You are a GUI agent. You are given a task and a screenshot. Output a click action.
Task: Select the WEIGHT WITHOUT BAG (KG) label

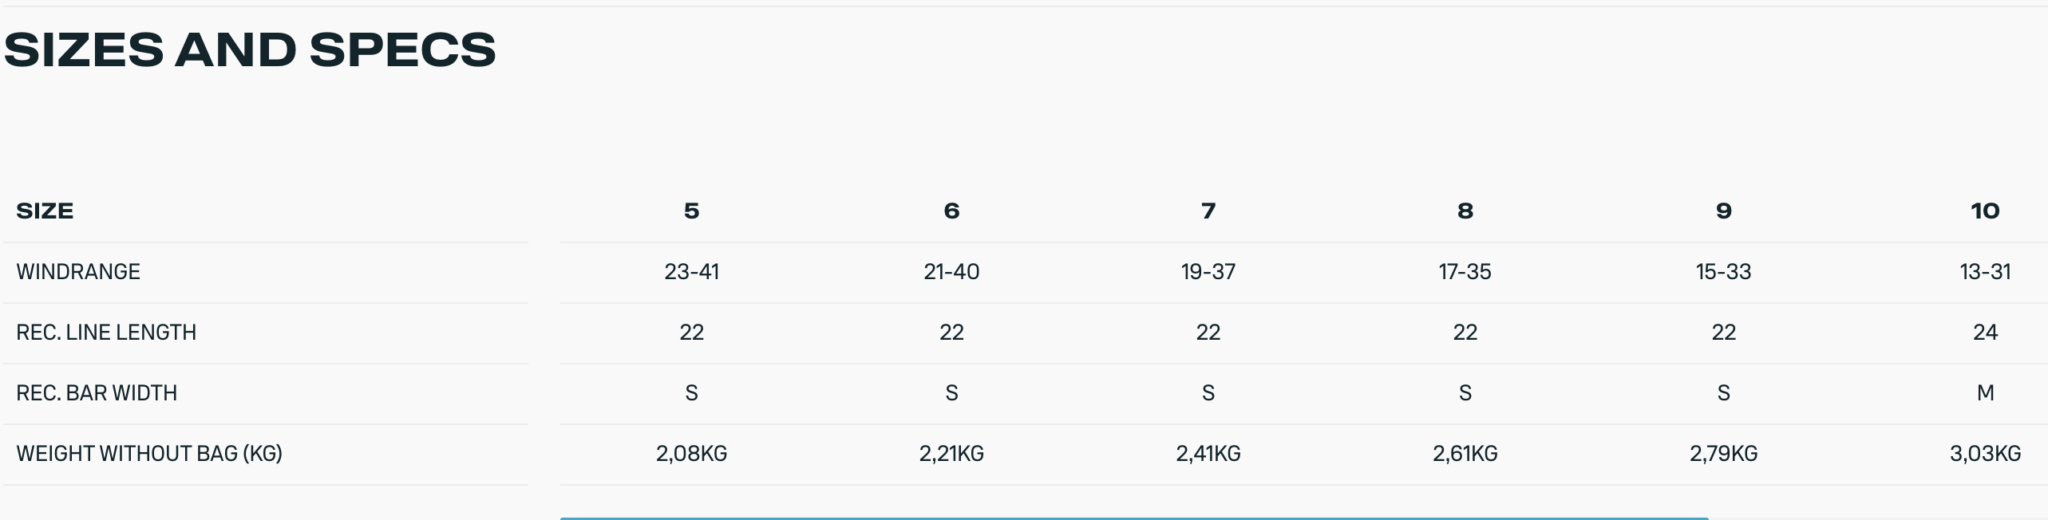tap(149, 454)
